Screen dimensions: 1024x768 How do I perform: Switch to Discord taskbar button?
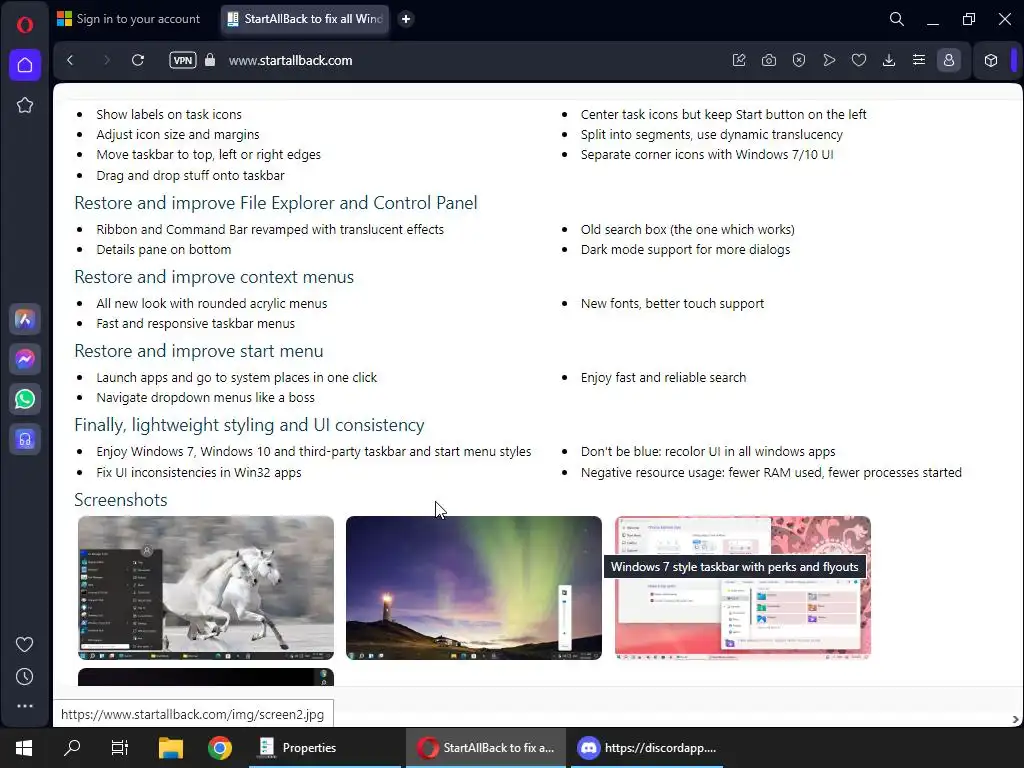[647, 748]
